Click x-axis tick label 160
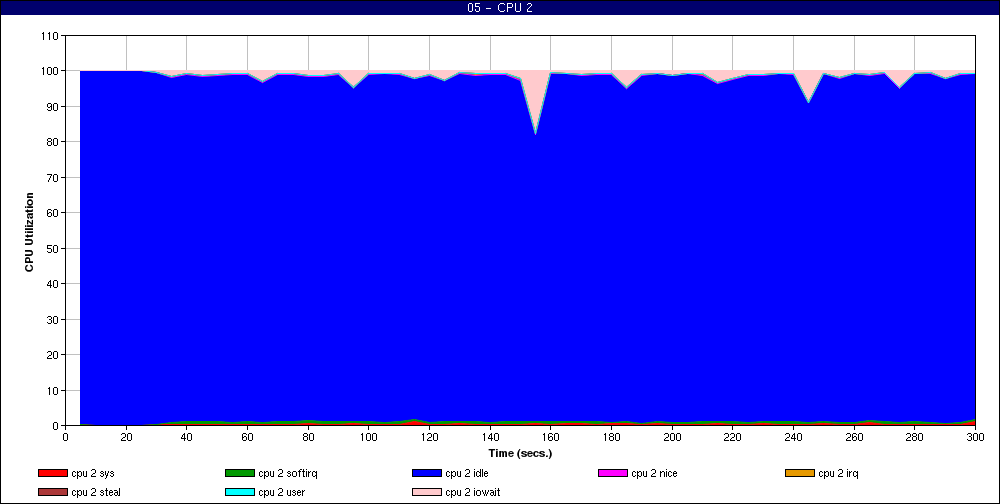 tap(550, 437)
